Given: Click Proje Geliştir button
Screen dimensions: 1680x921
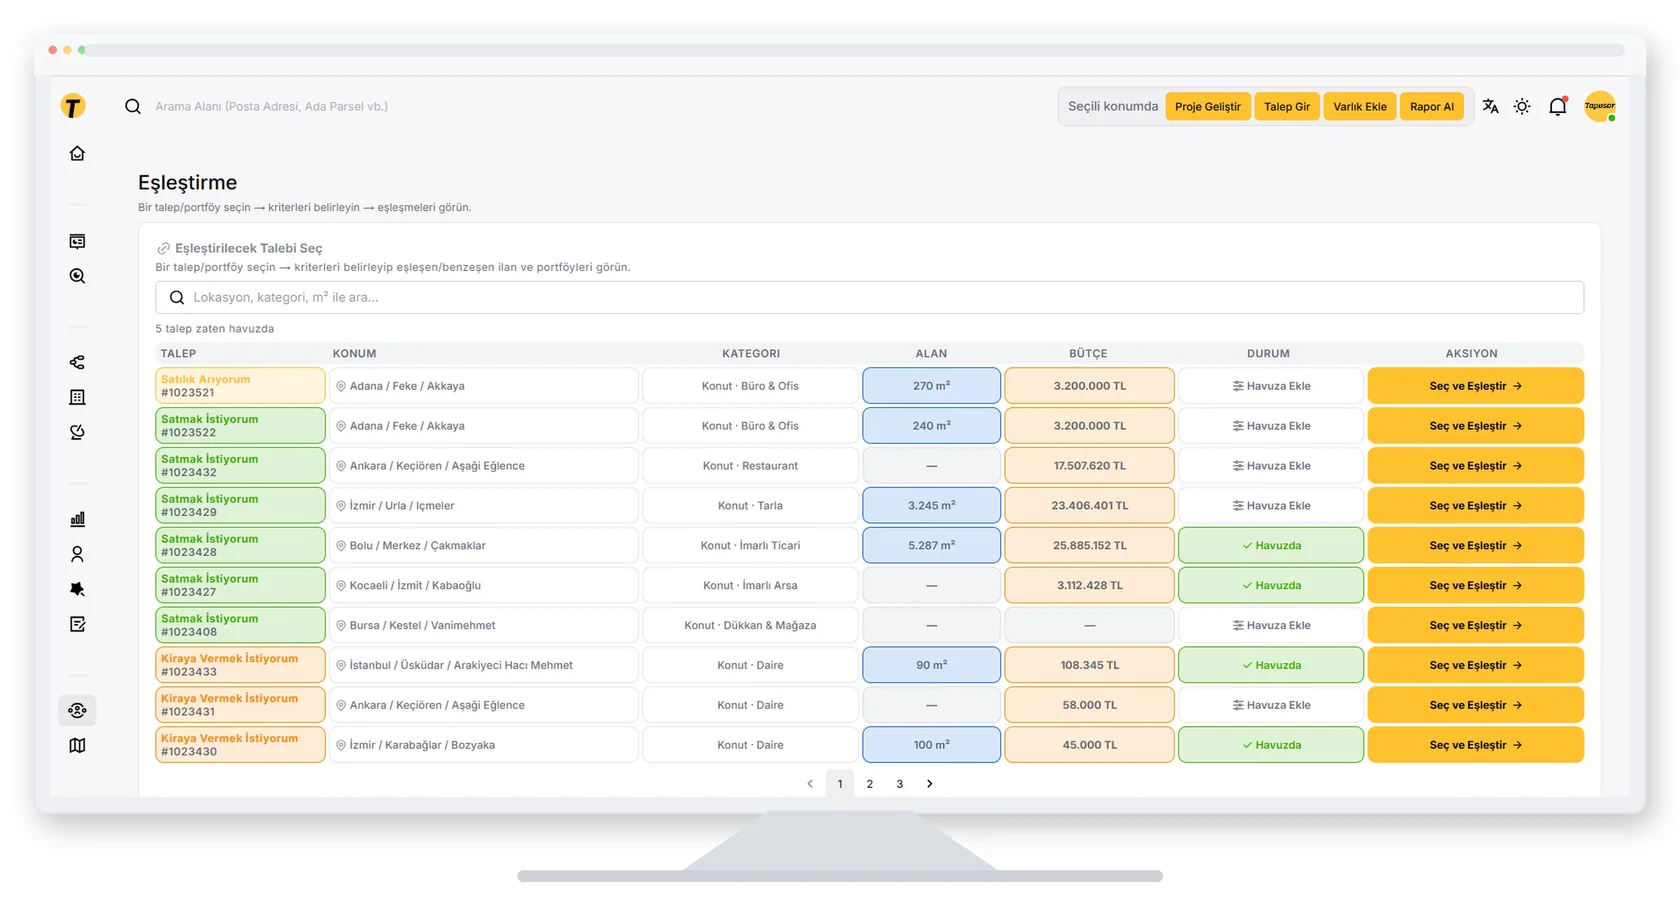Looking at the screenshot, I should pyautogui.click(x=1208, y=106).
